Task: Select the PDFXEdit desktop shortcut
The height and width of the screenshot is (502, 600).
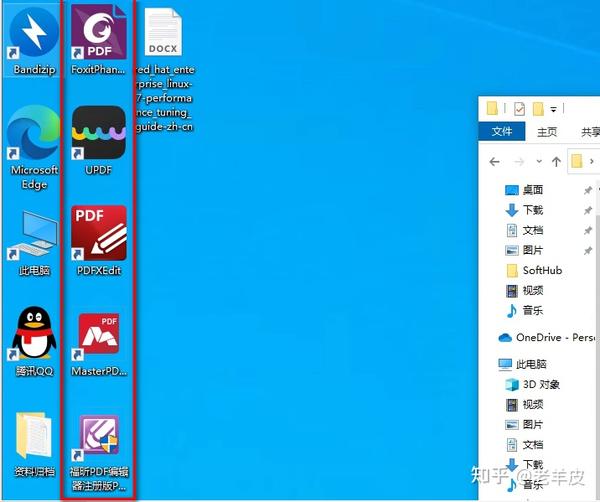Action: (x=99, y=240)
